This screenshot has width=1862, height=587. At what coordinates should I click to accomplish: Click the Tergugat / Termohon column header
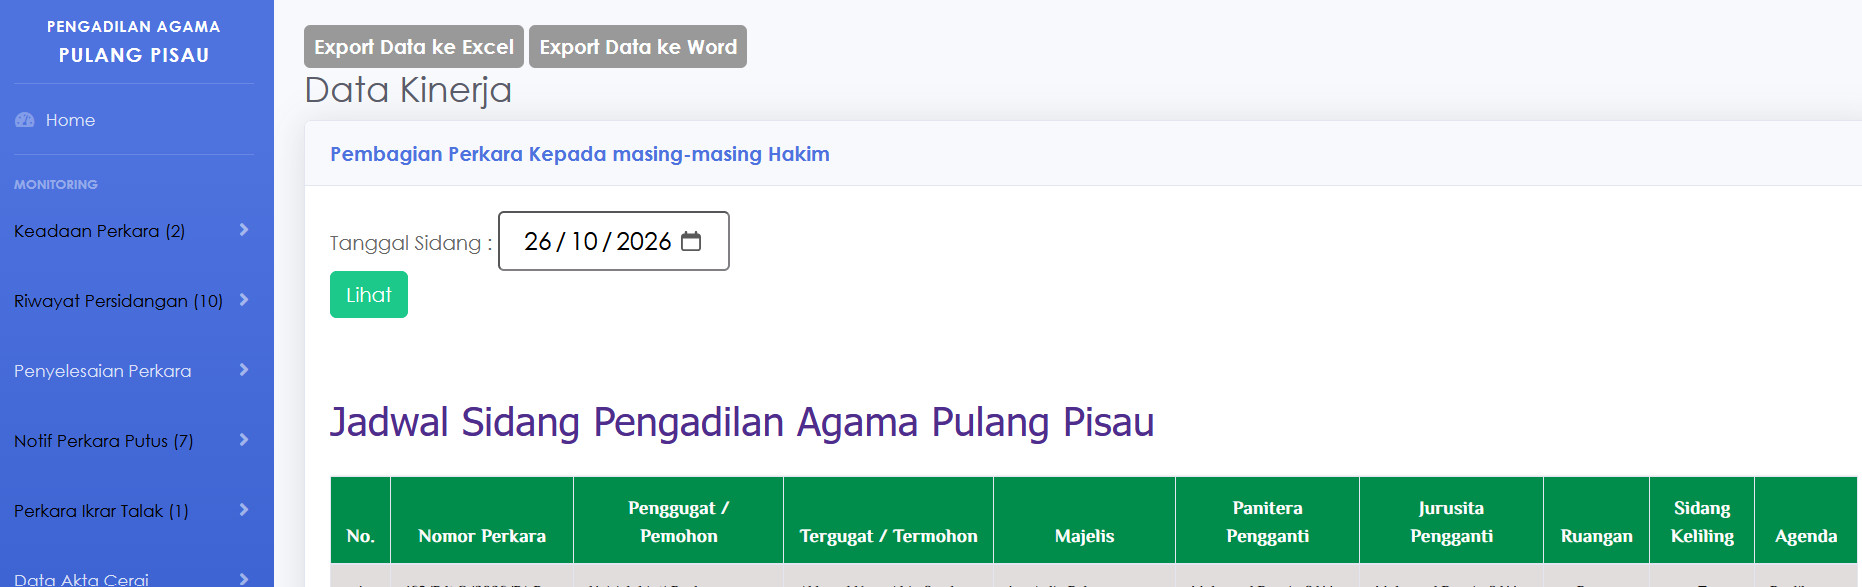[889, 521]
